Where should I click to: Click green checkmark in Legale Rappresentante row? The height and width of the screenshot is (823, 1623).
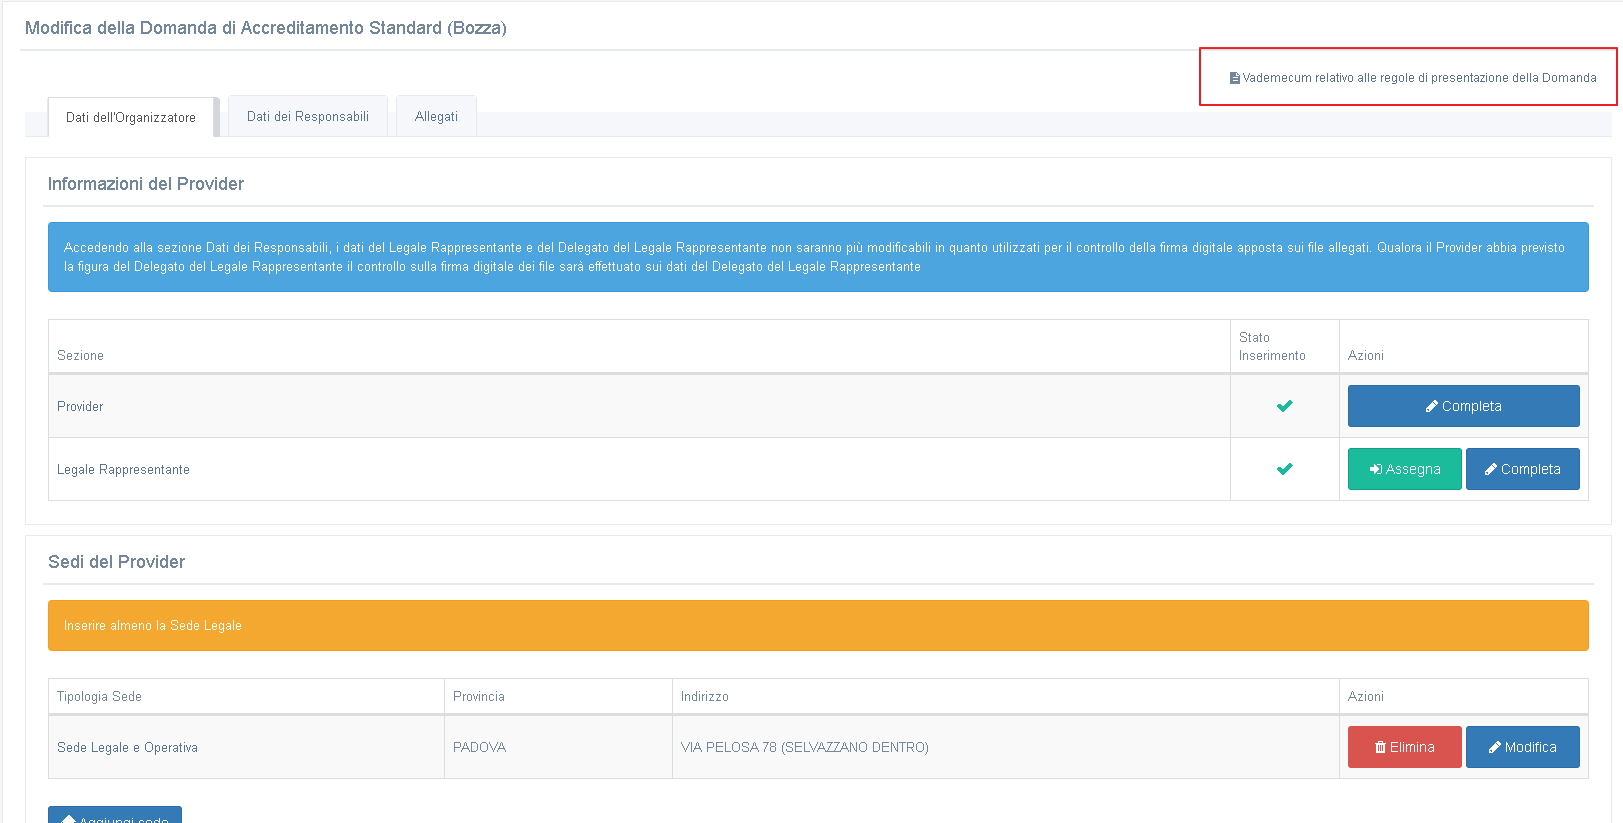click(x=1285, y=469)
